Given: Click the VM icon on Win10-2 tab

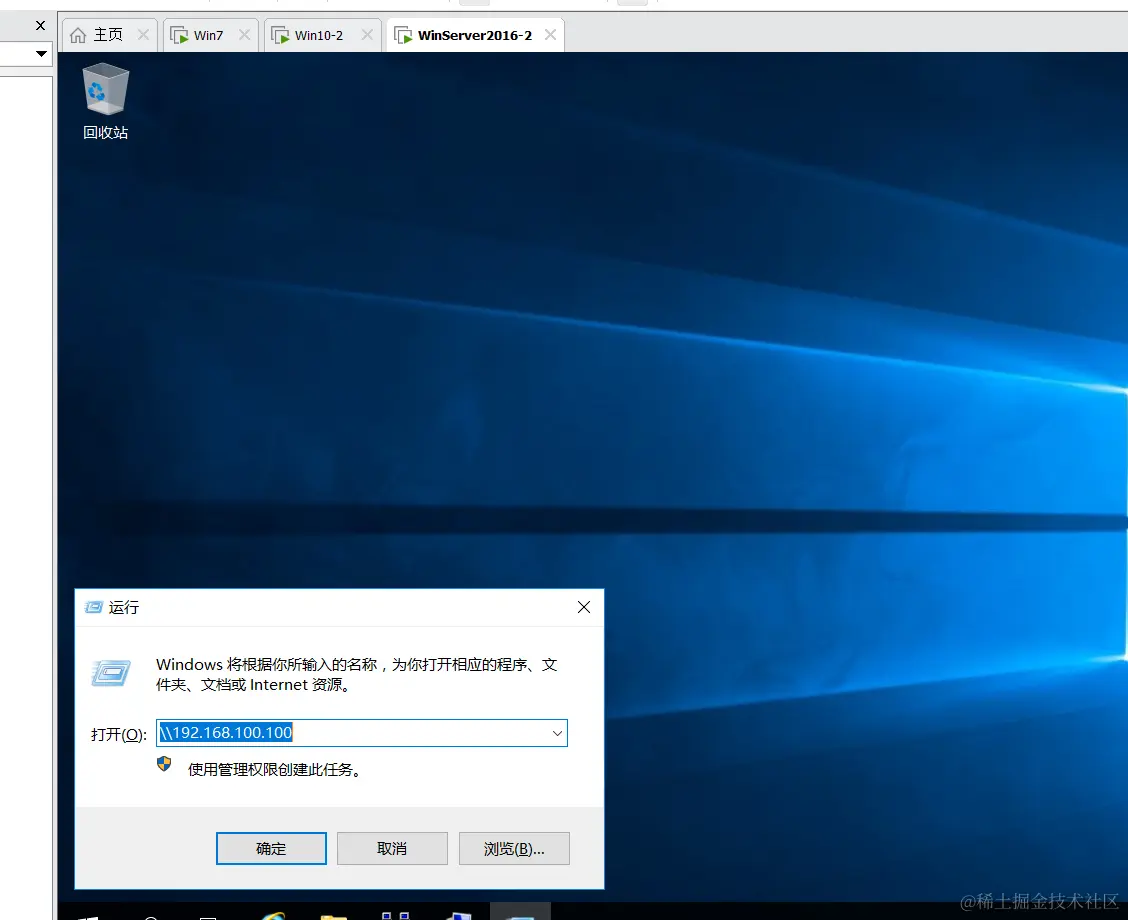Looking at the screenshot, I should pyautogui.click(x=281, y=35).
